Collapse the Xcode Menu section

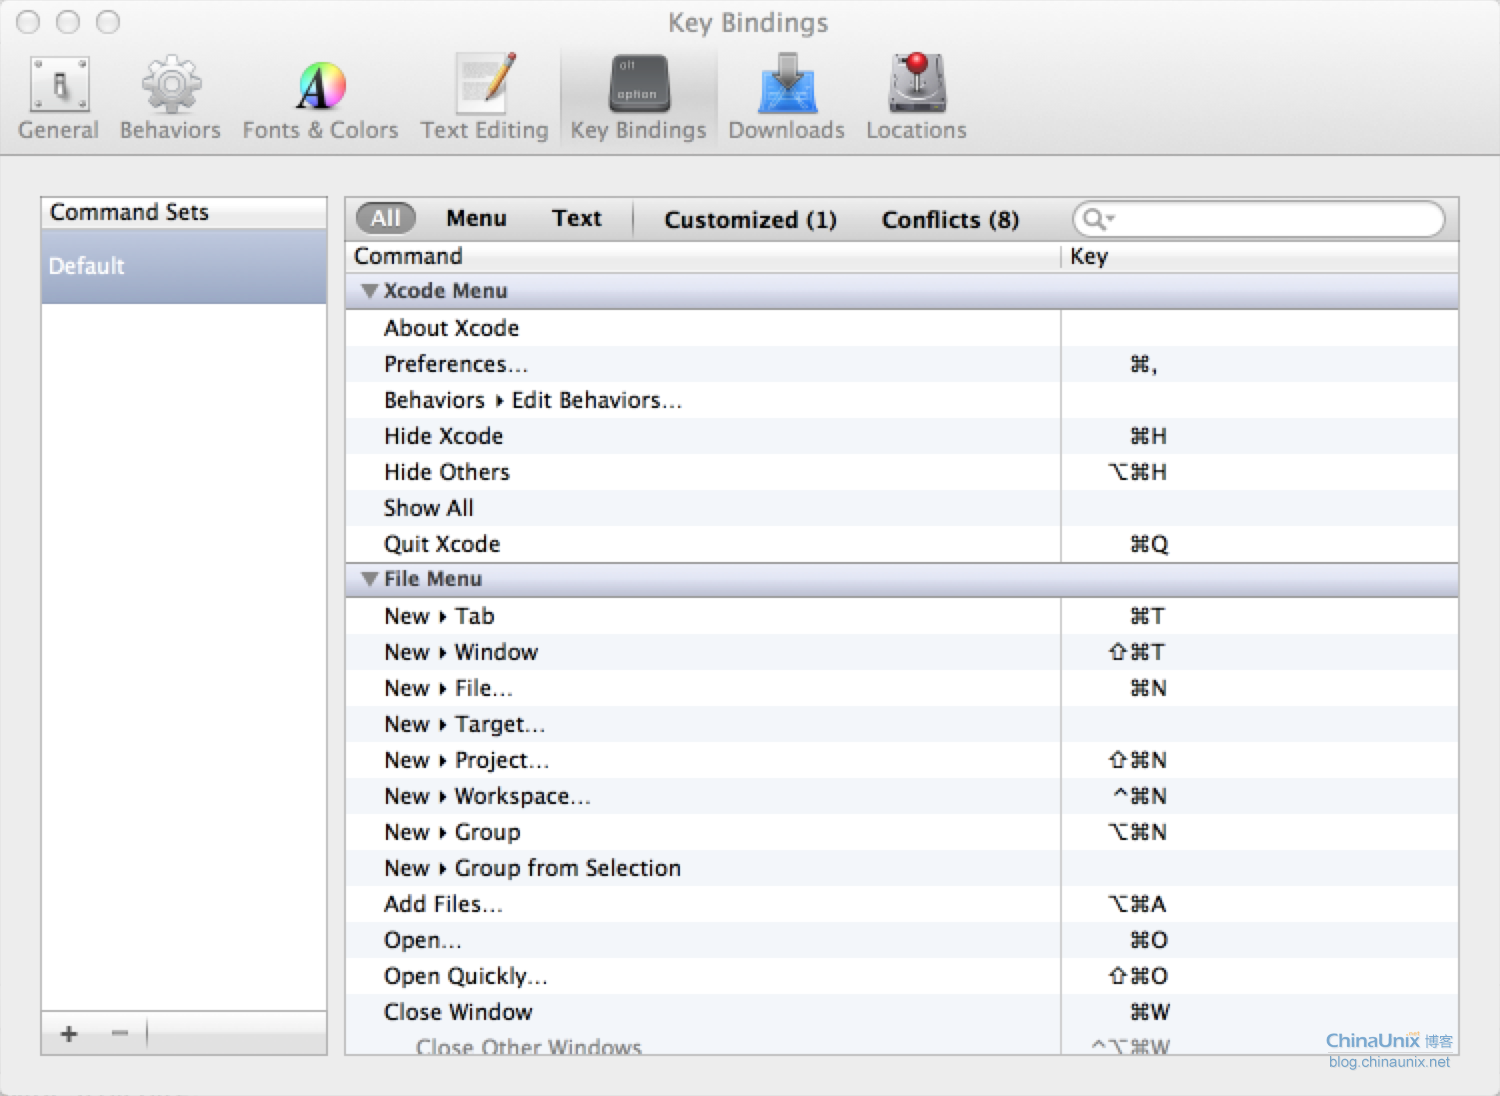coord(370,291)
